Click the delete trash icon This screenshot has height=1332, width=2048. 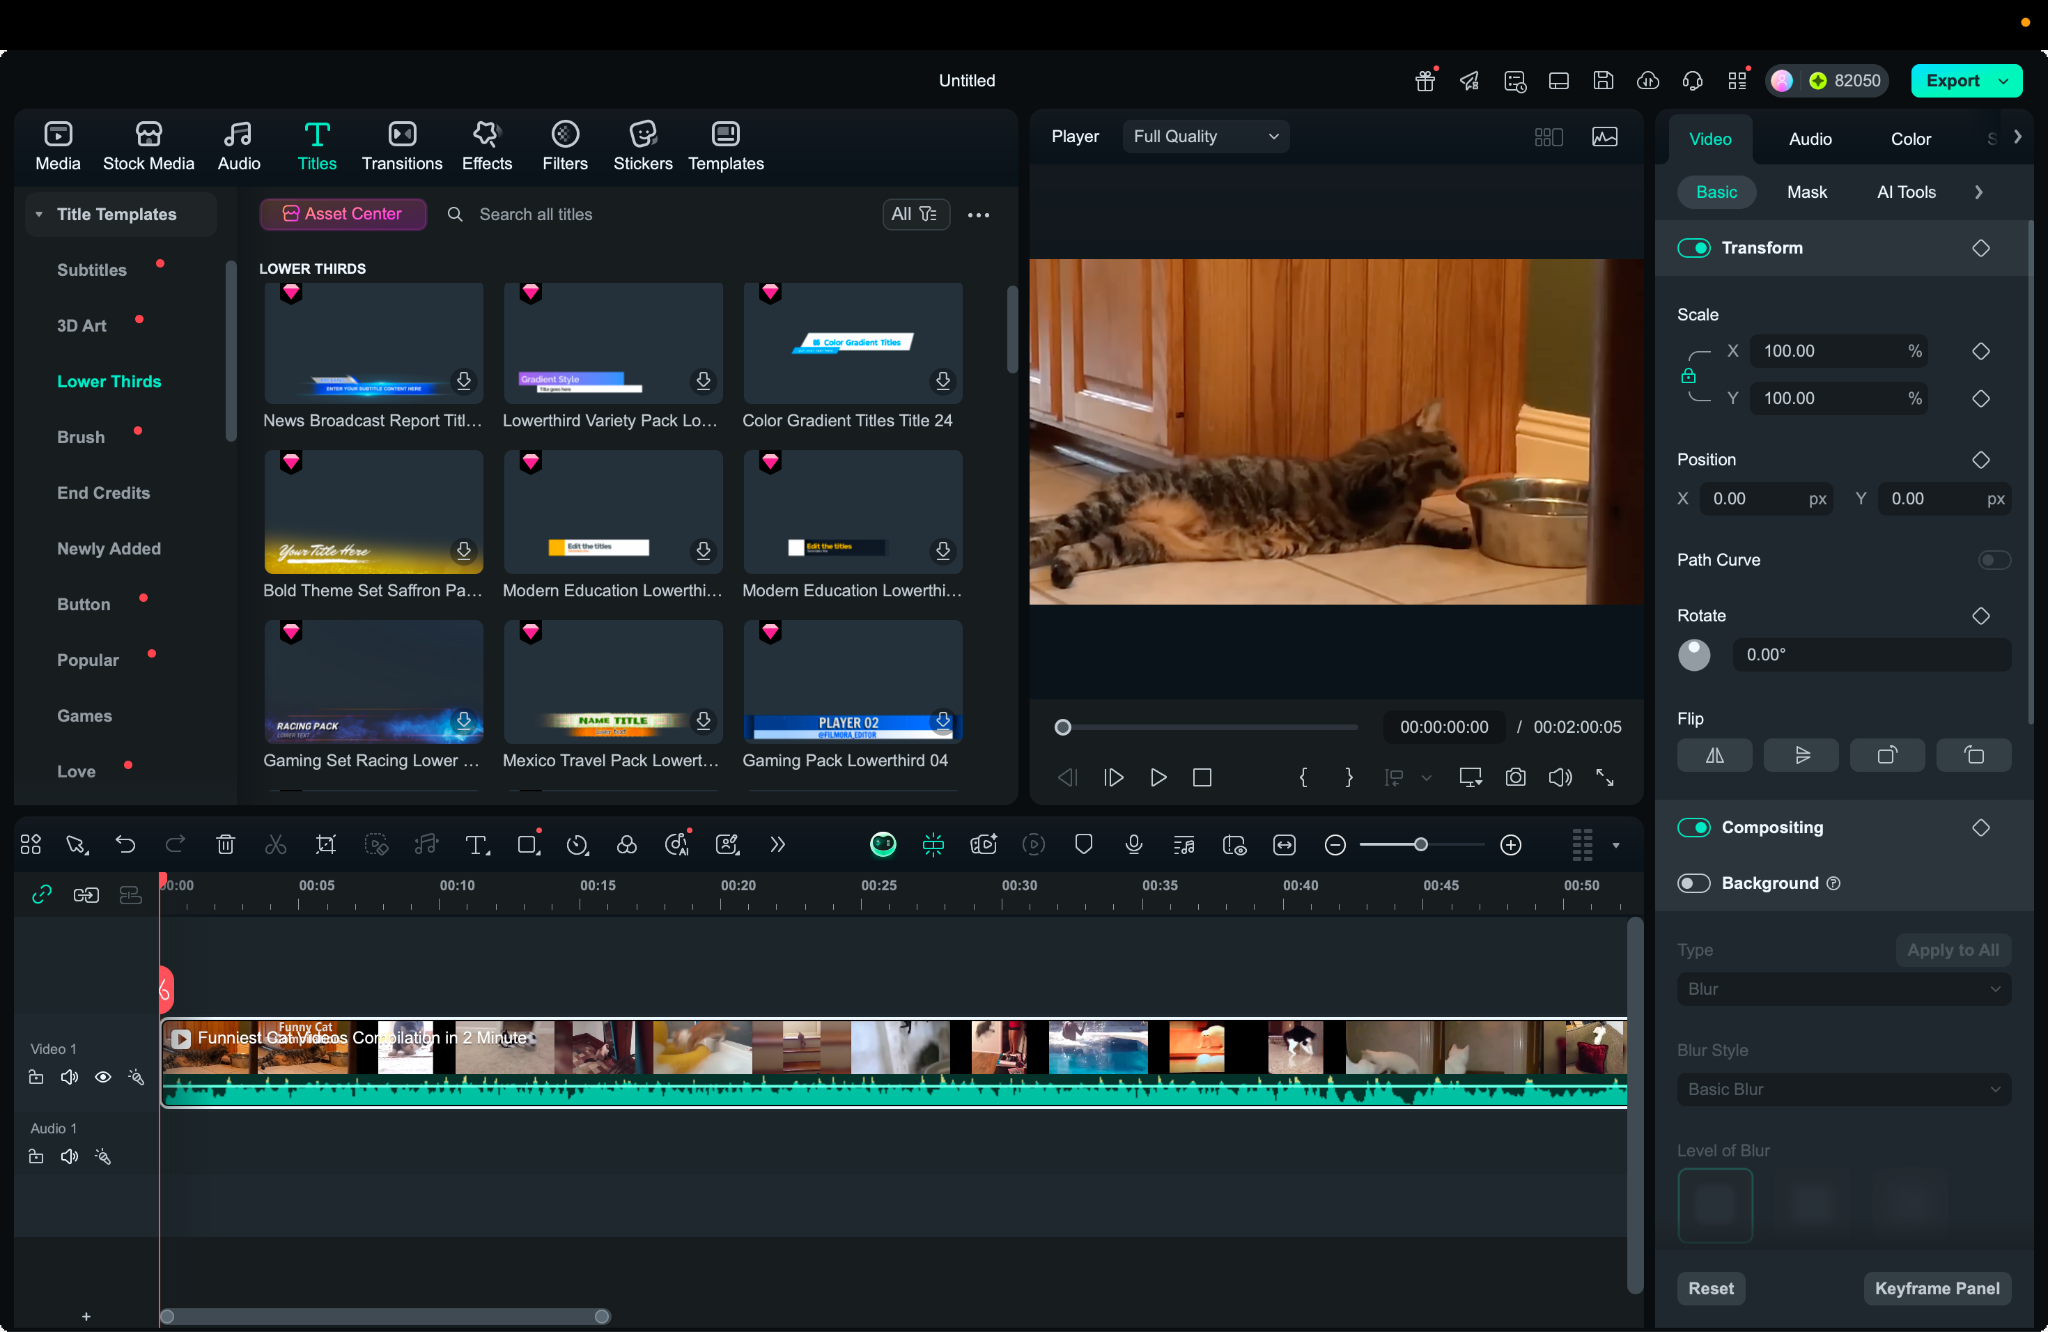(x=226, y=845)
